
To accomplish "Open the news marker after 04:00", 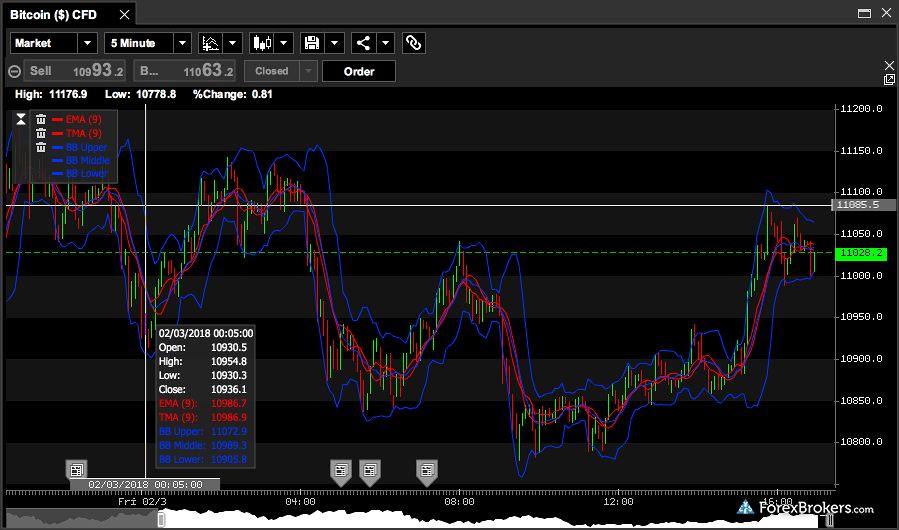I will [341, 473].
